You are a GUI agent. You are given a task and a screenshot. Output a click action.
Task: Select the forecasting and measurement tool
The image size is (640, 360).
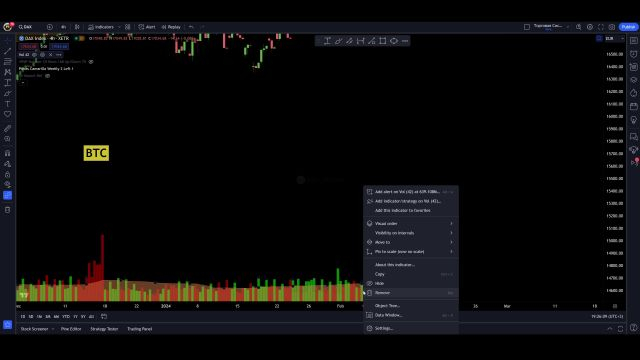pyautogui.click(x=7, y=83)
